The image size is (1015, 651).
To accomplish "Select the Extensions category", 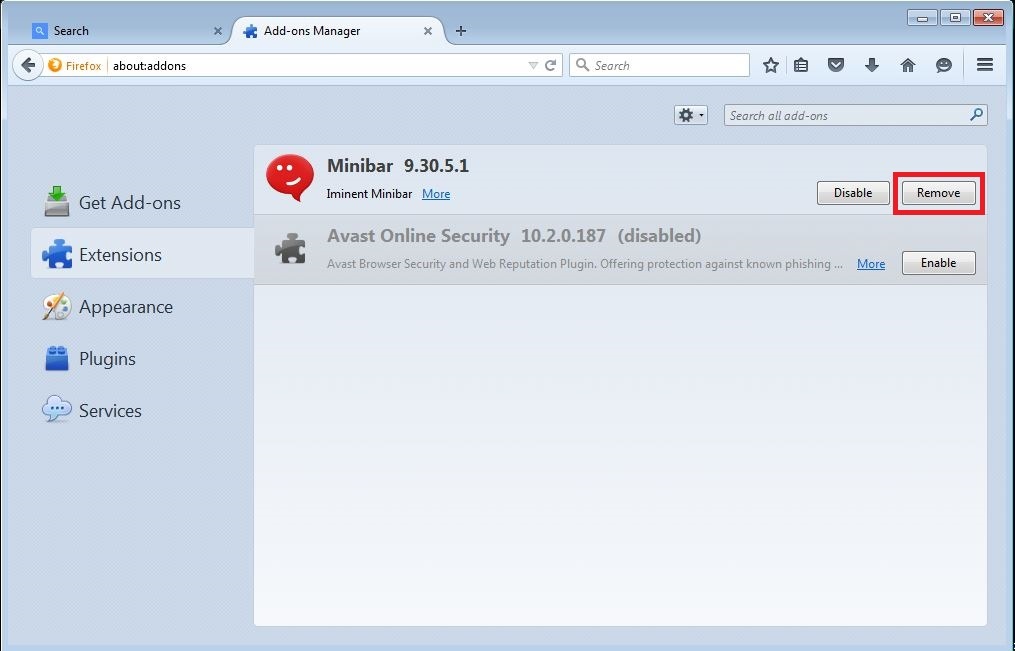I will (142, 254).
